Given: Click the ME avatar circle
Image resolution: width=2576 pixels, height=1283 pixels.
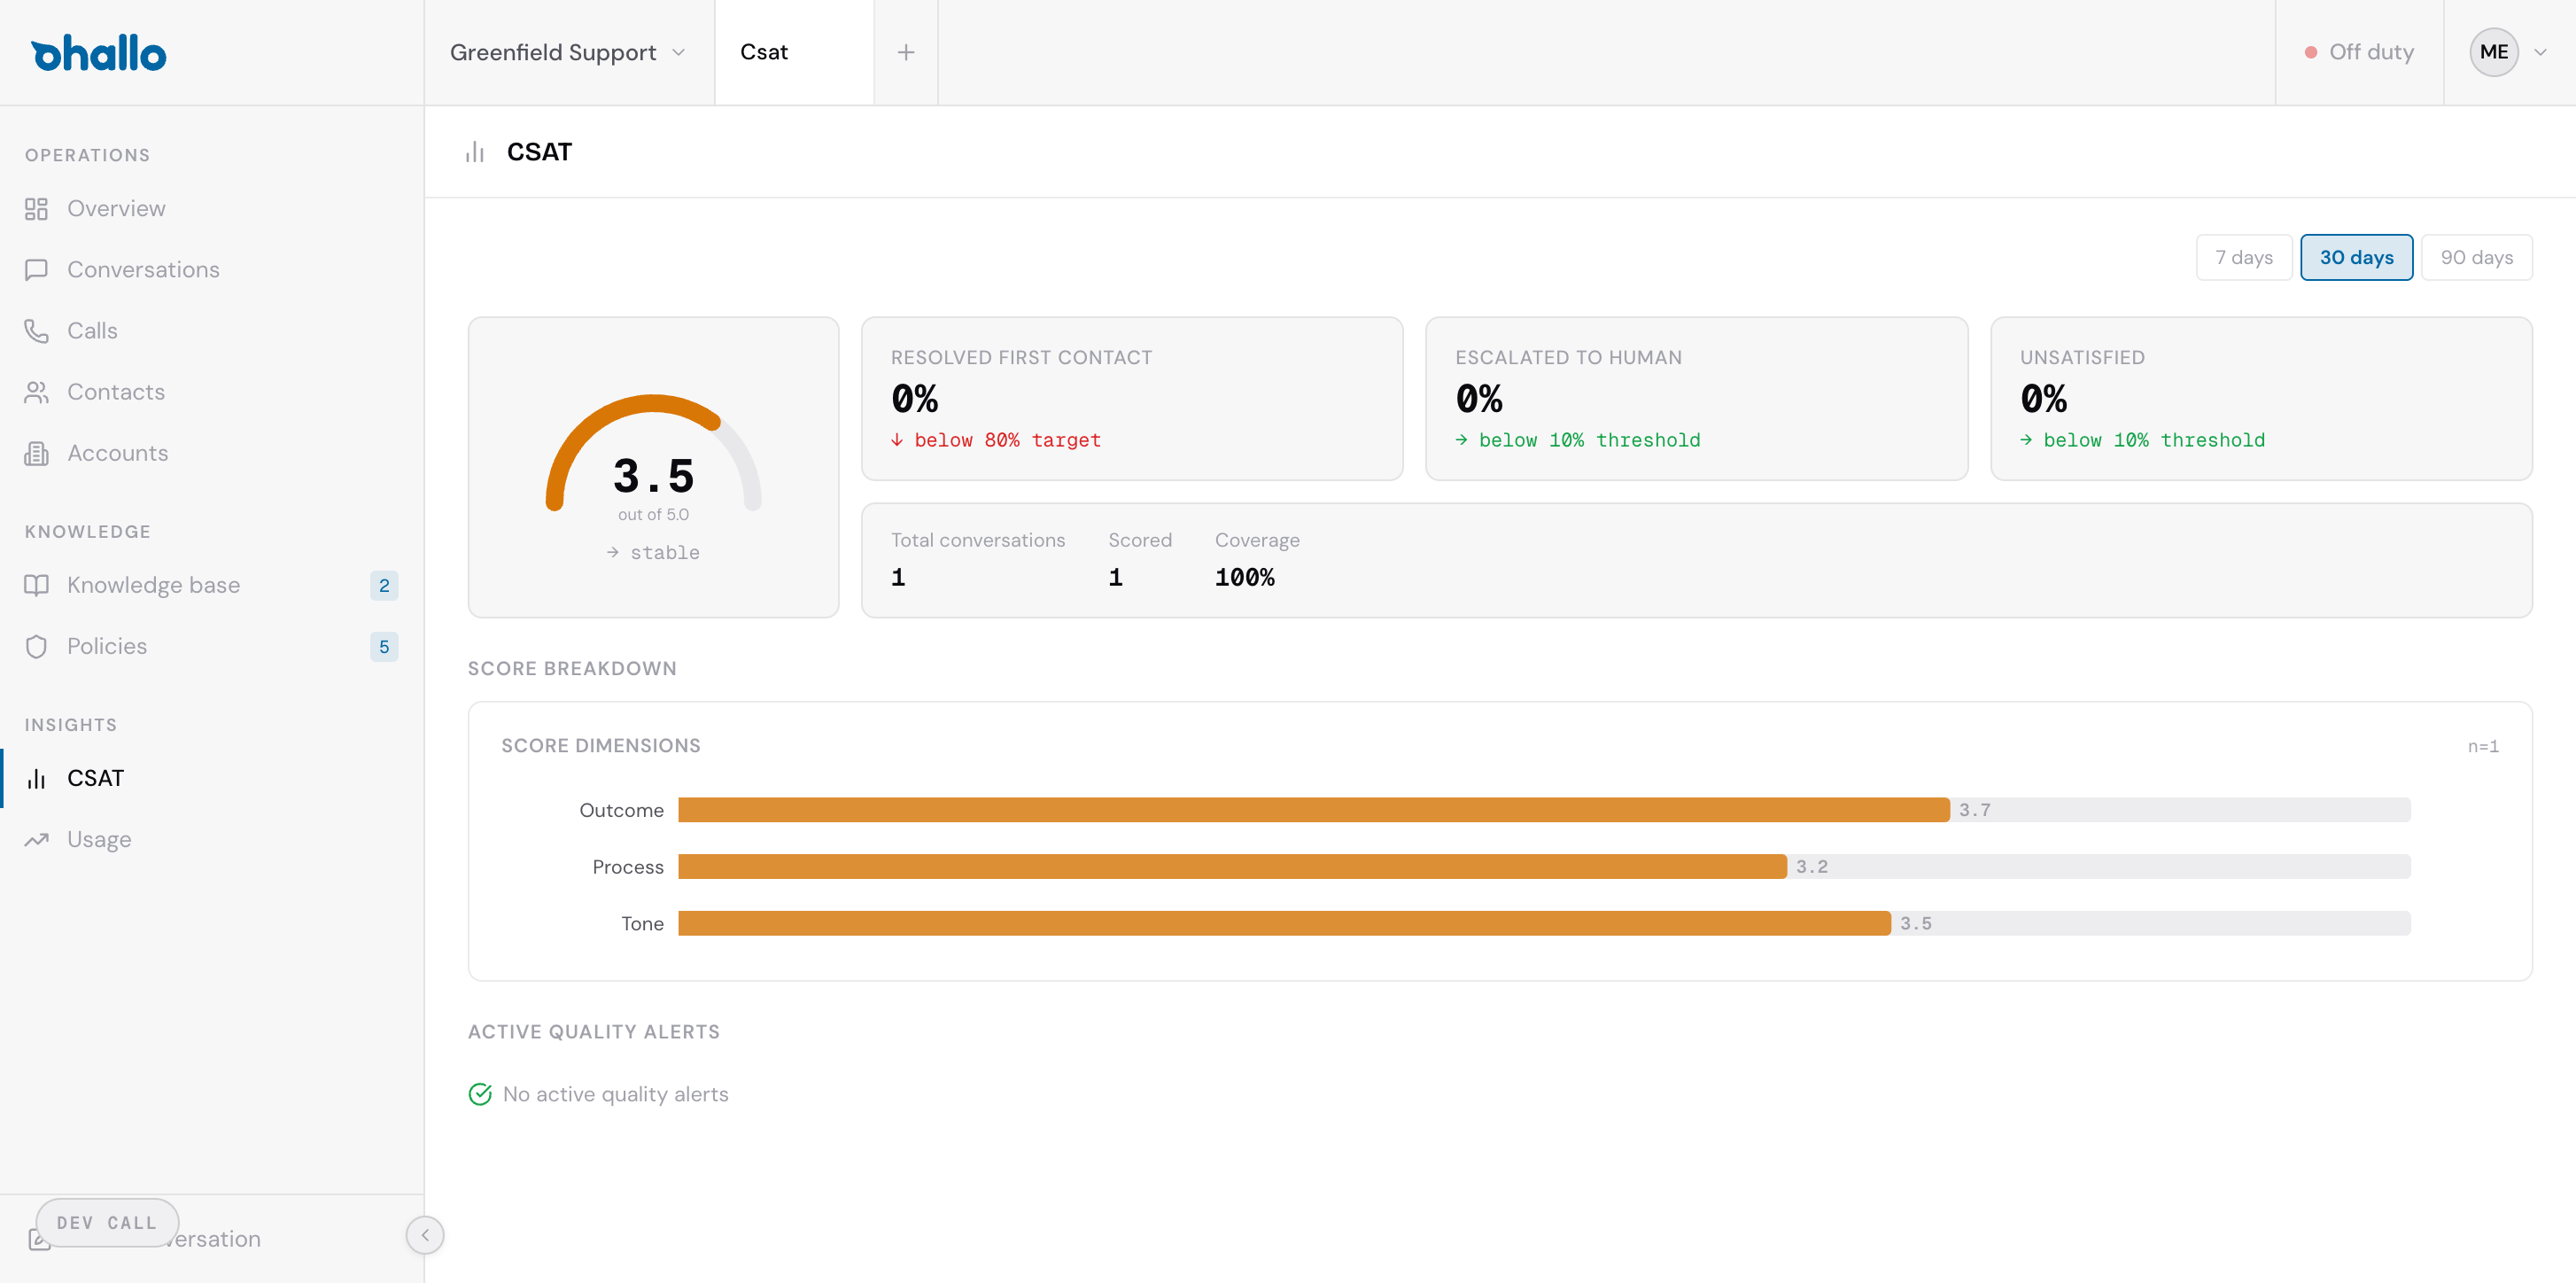Looking at the screenshot, I should [x=2493, y=52].
